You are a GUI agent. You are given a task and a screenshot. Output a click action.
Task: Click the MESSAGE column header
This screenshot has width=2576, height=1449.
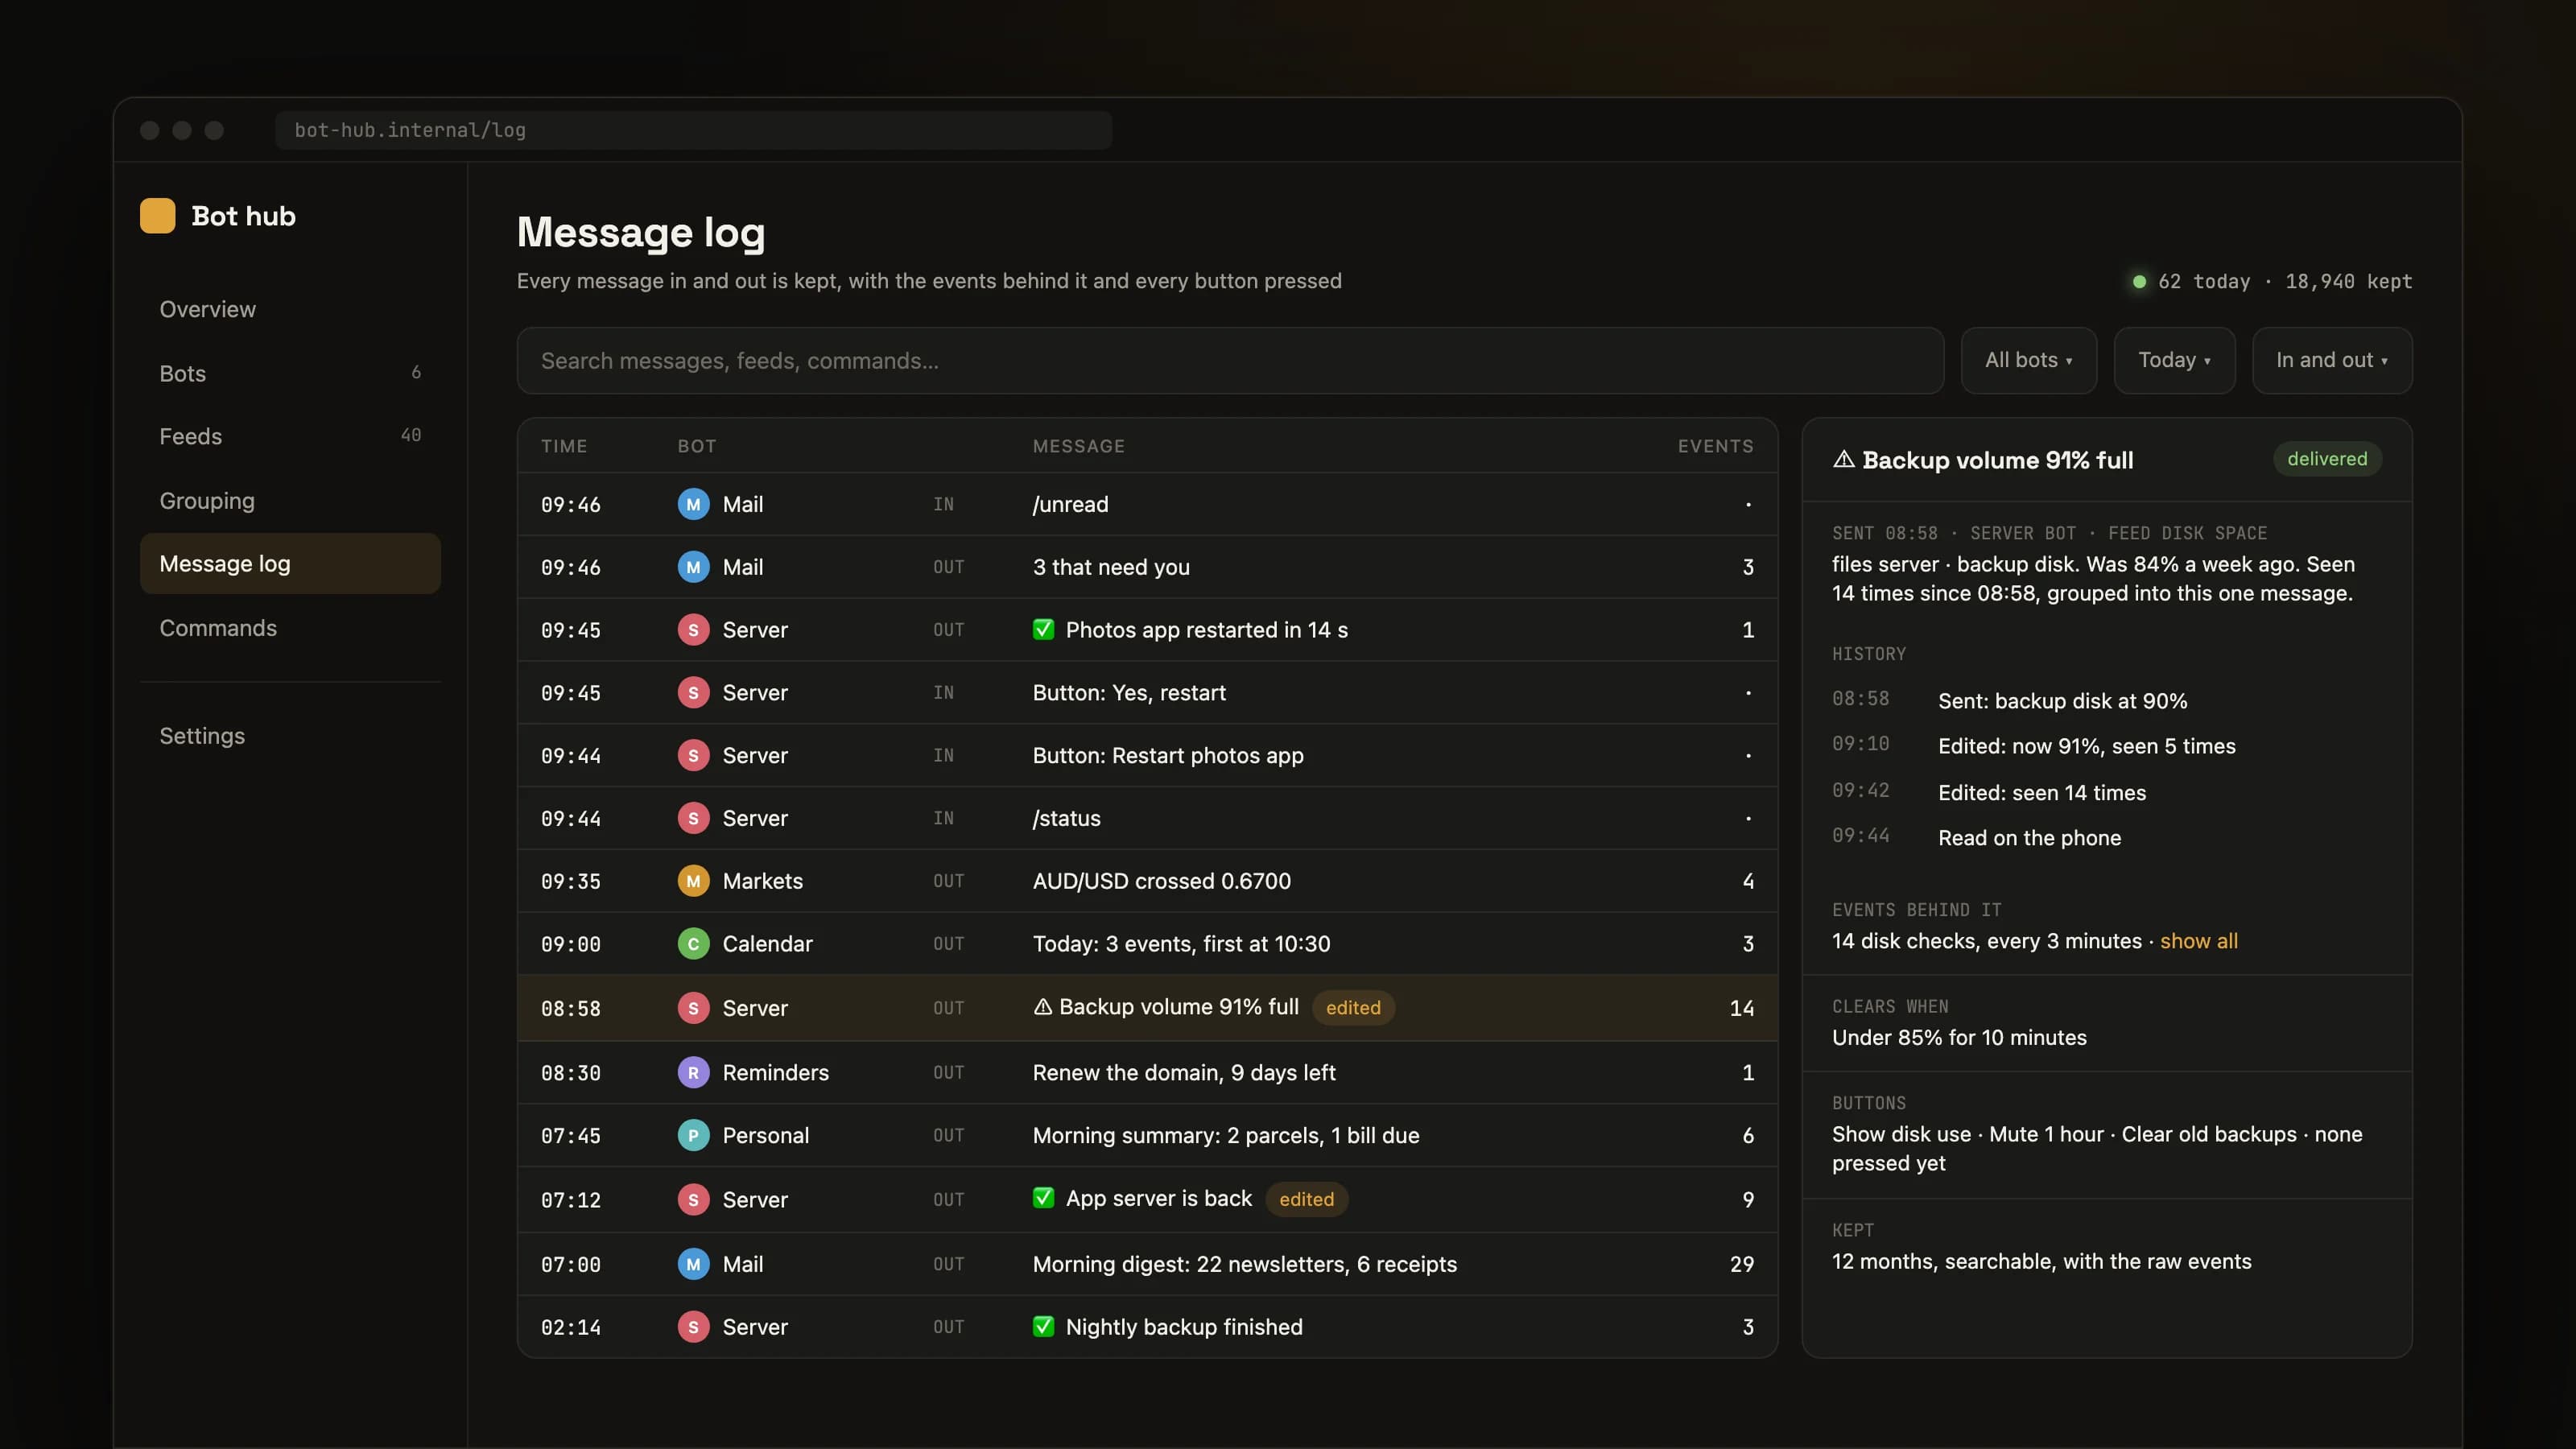point(1078,446)
